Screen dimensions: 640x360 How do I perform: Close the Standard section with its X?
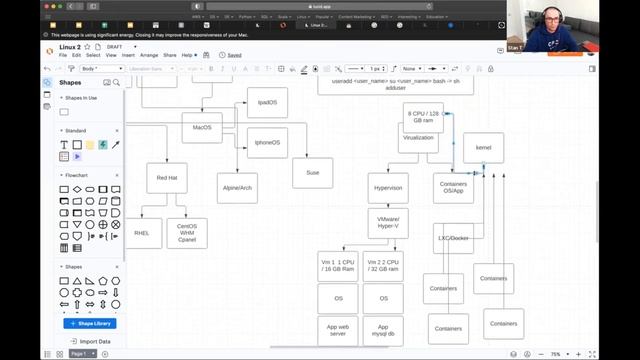(117, 131)
